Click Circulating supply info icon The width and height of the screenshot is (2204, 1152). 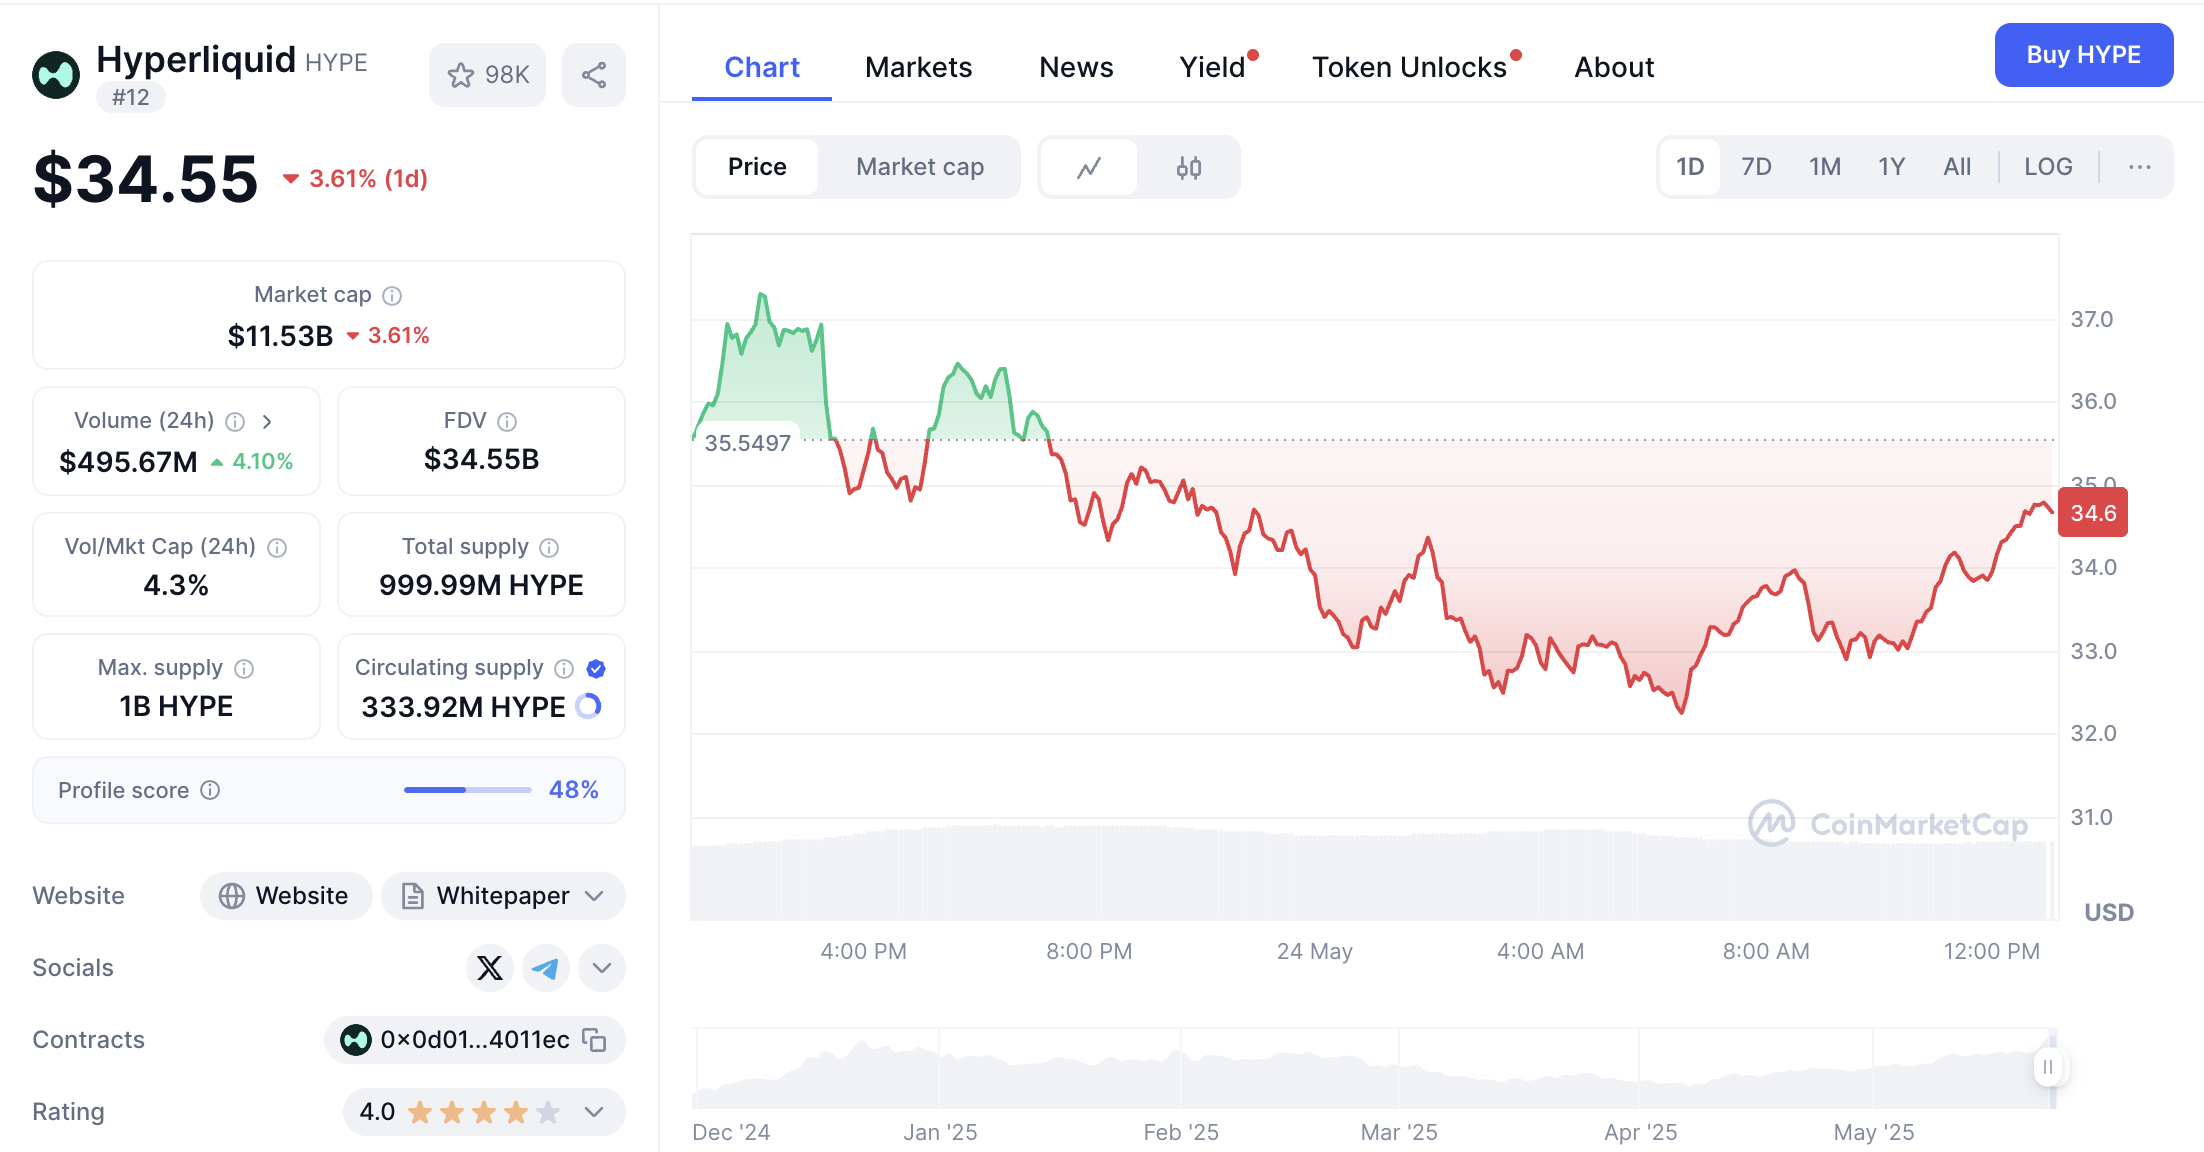click(x=564, y=669)
